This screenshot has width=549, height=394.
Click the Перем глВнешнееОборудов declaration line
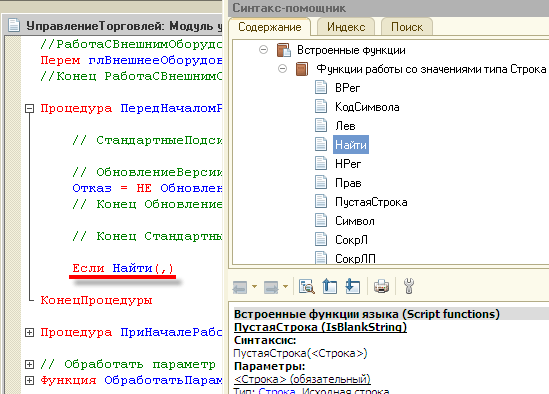(x=131, y=60)
